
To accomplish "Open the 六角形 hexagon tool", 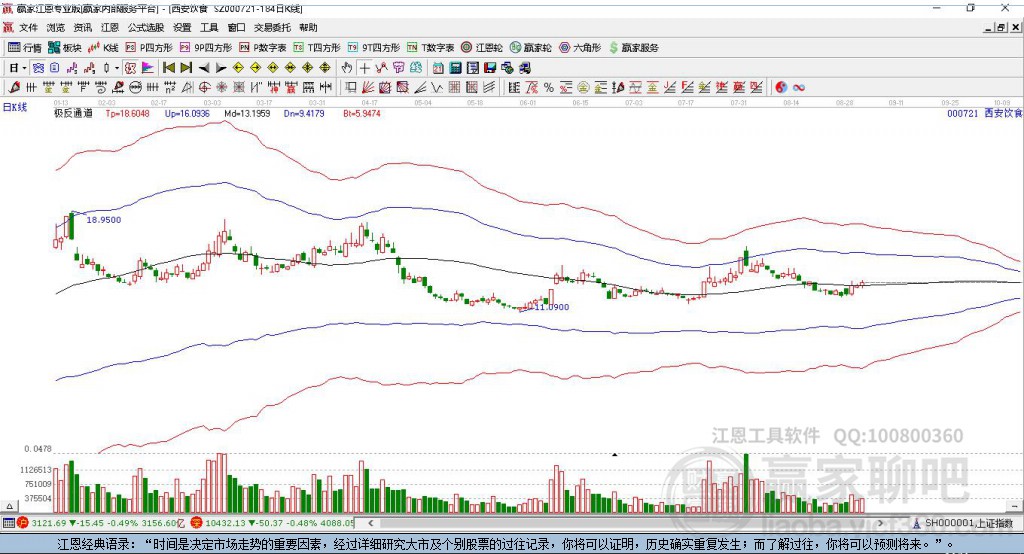I will coord(580,48).
